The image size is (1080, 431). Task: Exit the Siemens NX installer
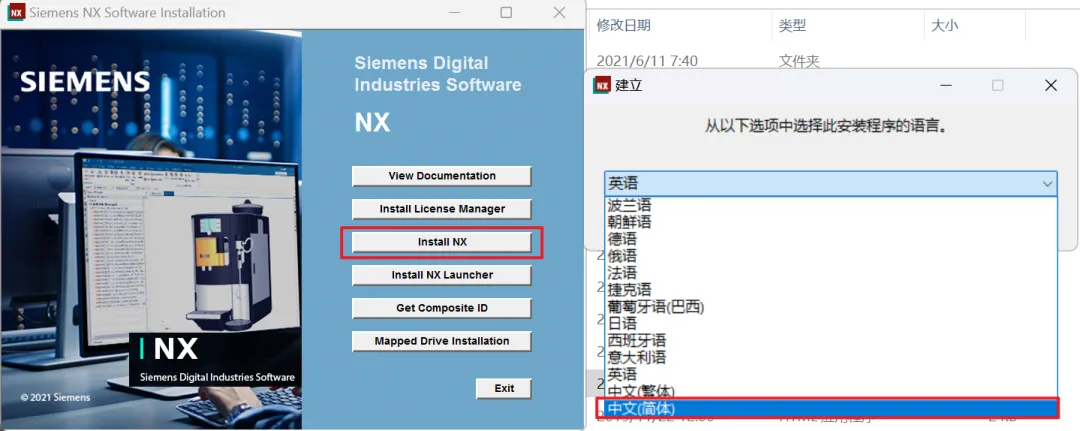click(504, 388)
